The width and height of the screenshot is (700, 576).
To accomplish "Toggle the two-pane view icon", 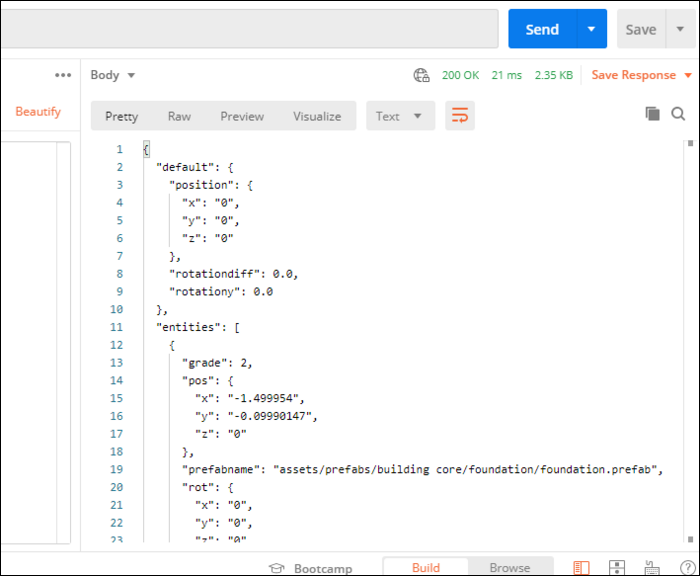I will point(616,568).
